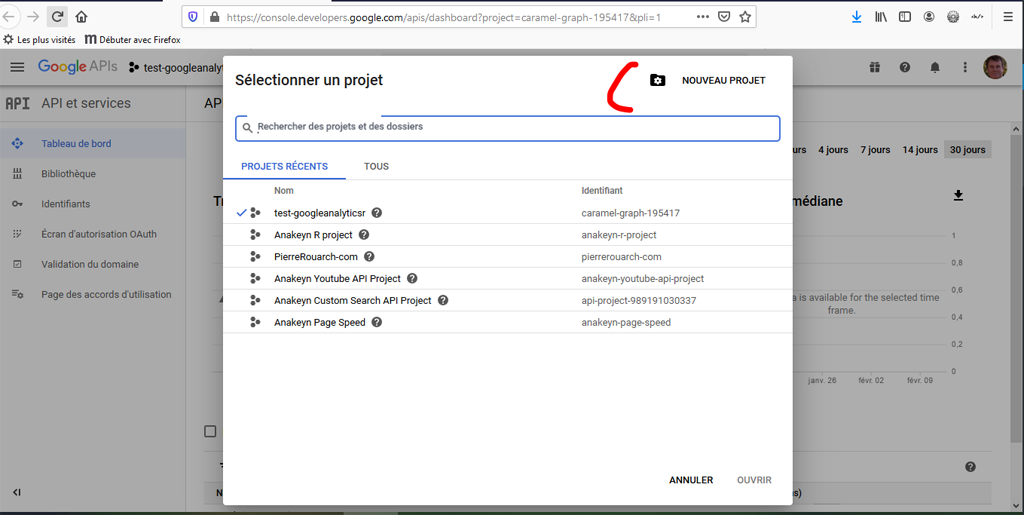Click the user account avatar
The height and width of the screenshot is (515, 1024).
point(995,67)
